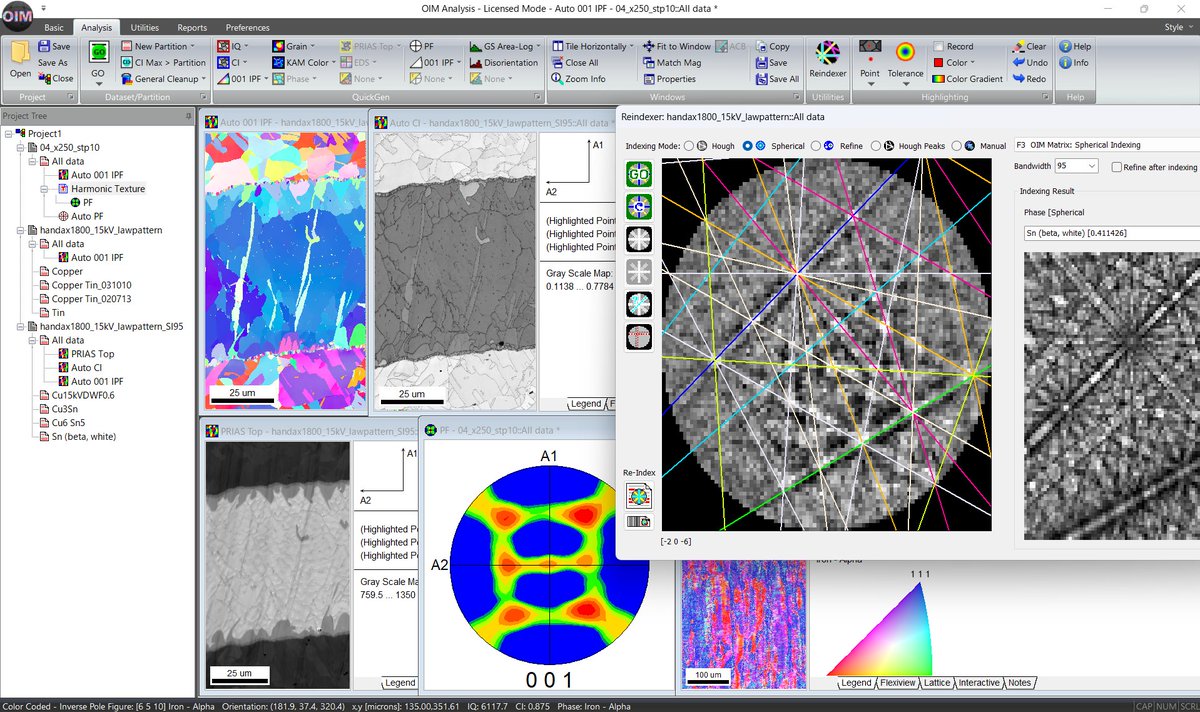Select the Hough indexing mode radio

click(x=689, y=146)
